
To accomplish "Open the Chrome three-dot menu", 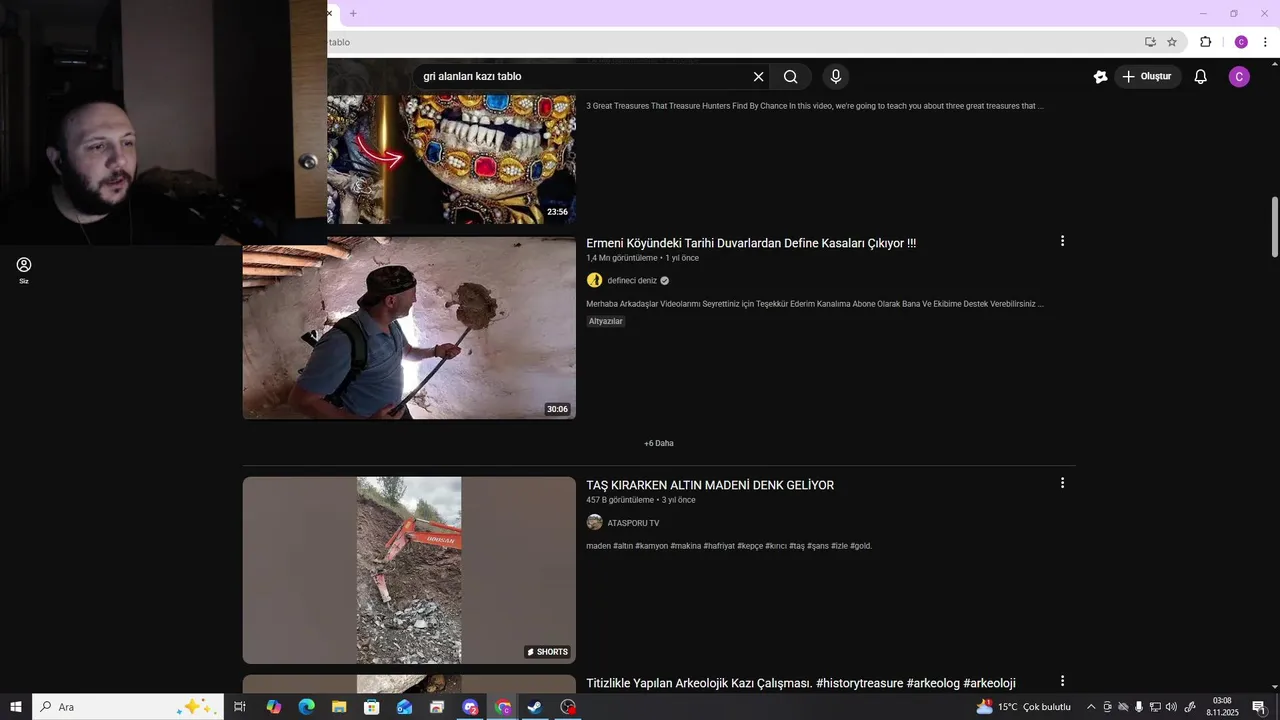I will point(1265,42).
